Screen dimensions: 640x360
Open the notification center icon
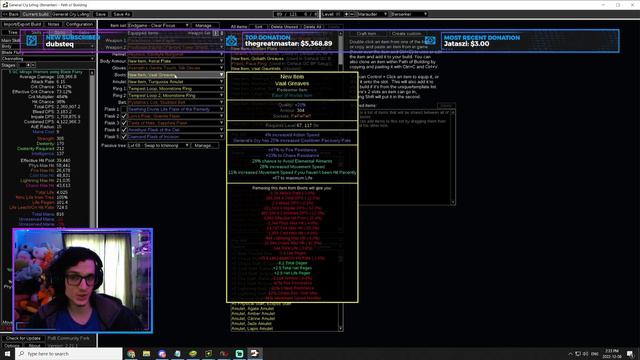(x=631, y=354)
